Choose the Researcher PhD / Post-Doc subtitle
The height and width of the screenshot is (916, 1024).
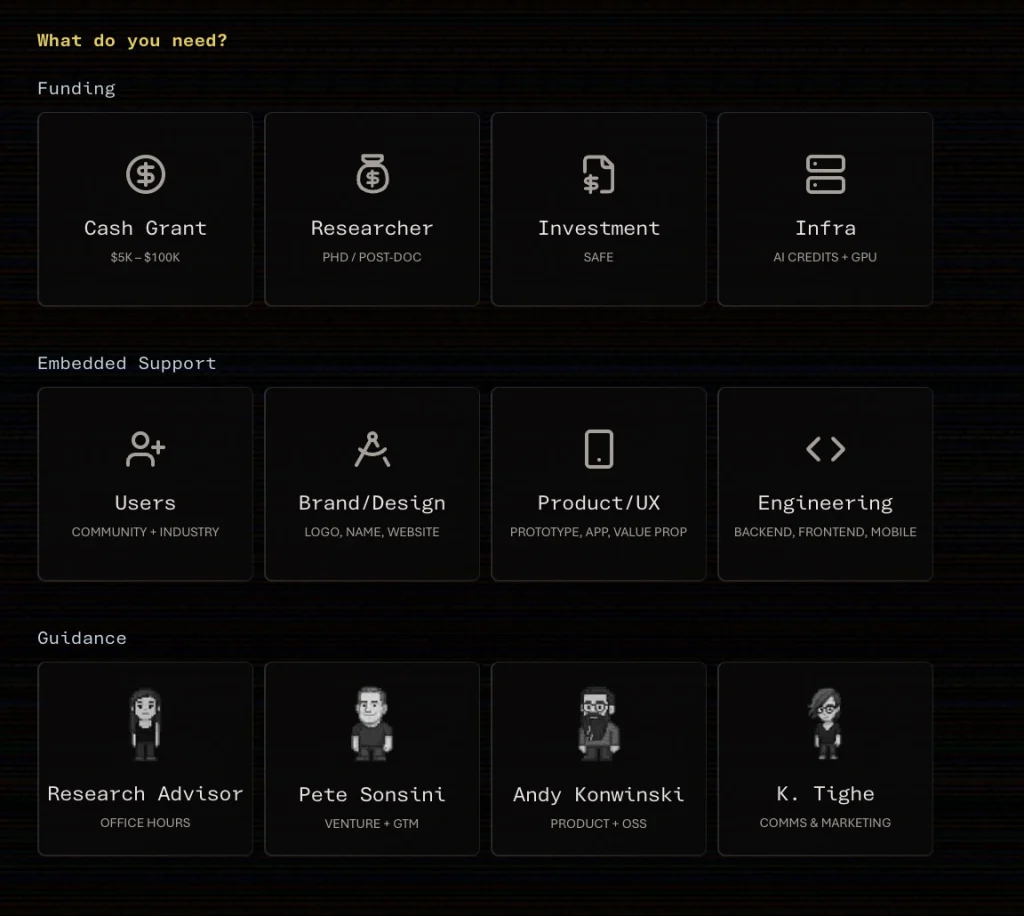372,257
